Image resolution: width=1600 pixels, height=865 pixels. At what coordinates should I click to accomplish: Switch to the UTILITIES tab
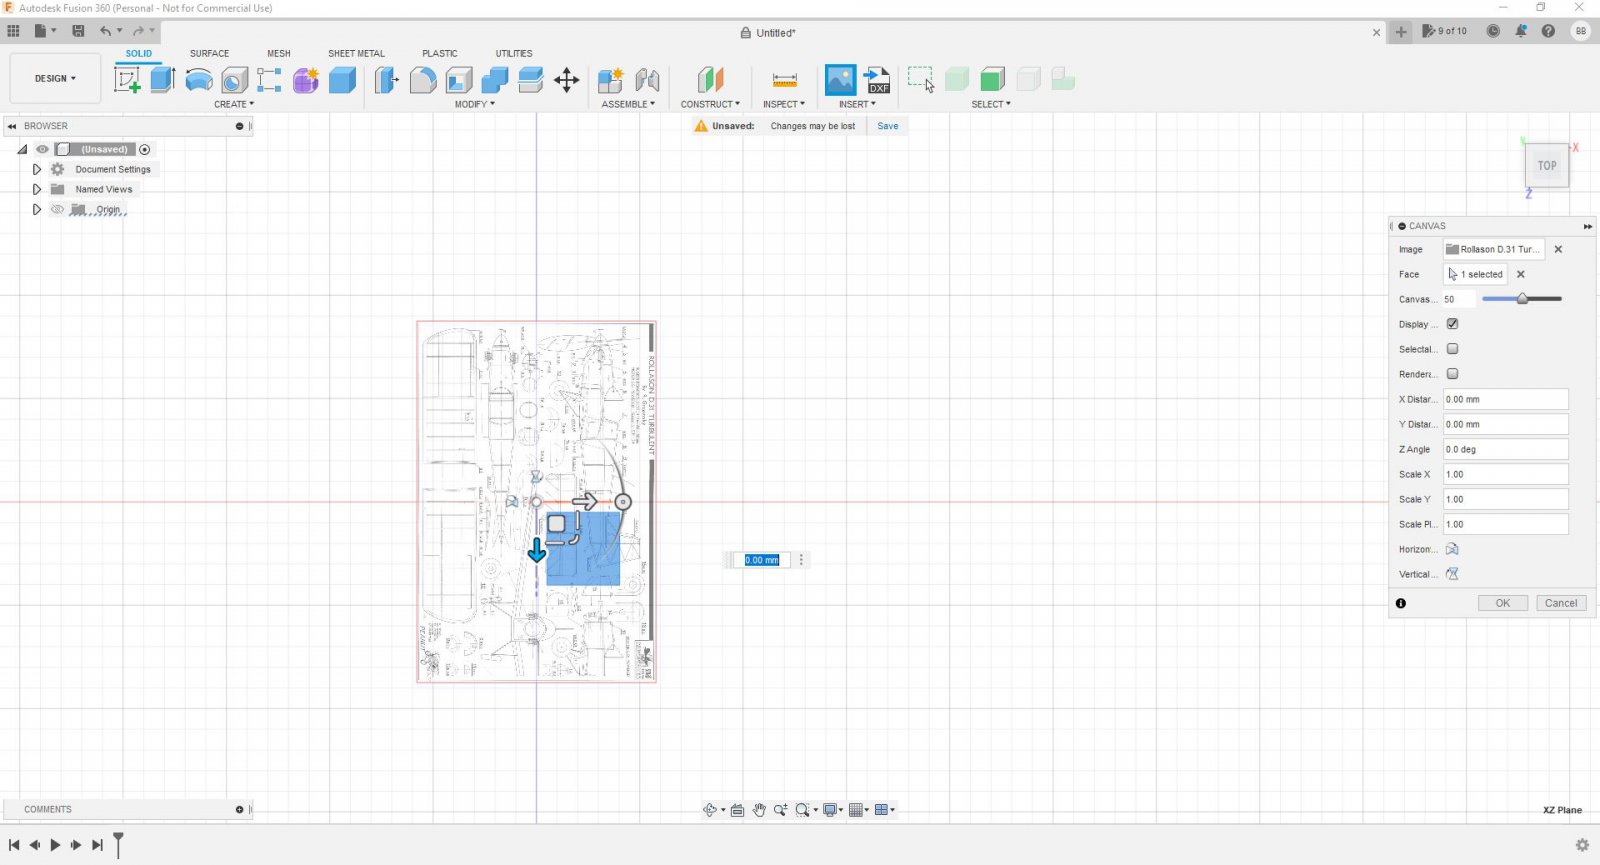click(514, 53)
